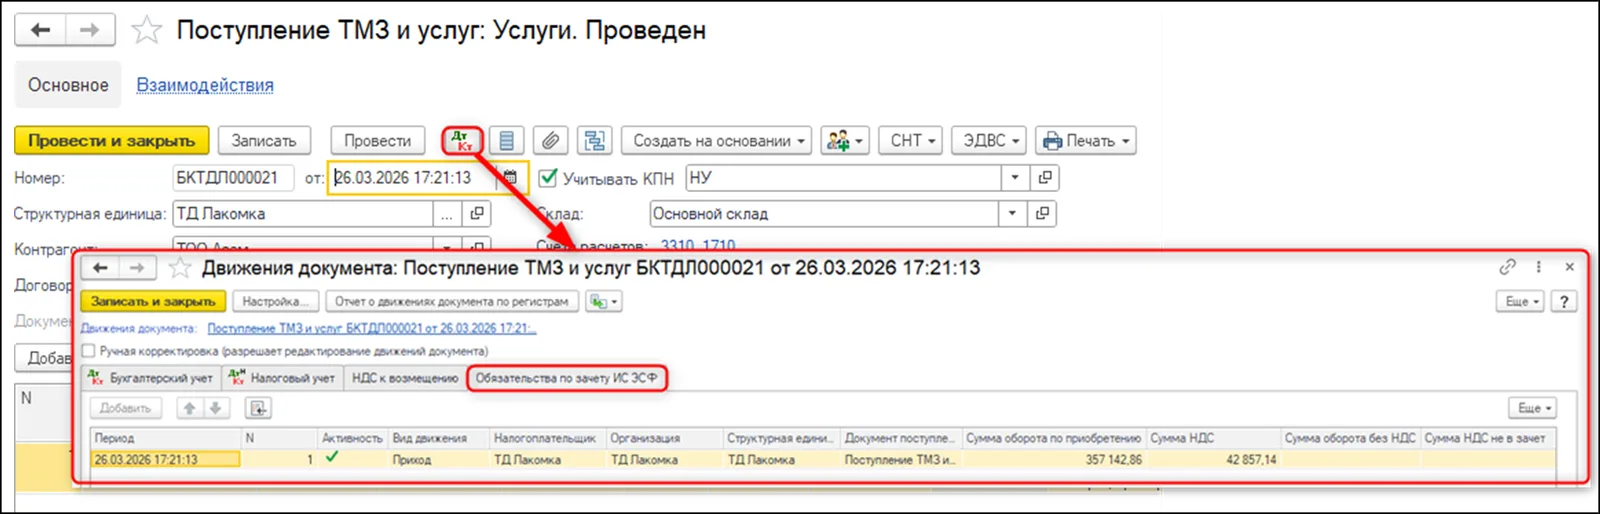
Task: Select the Период cell 26.03.2026 17:21:13
Action: [x=166, y=460]
